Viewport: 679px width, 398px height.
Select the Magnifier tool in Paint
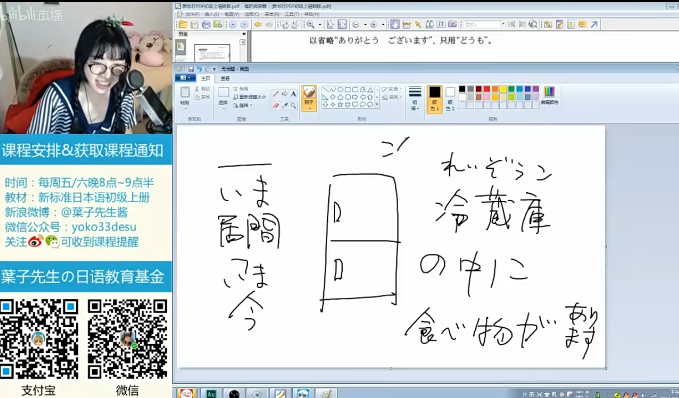pos(293,106)
